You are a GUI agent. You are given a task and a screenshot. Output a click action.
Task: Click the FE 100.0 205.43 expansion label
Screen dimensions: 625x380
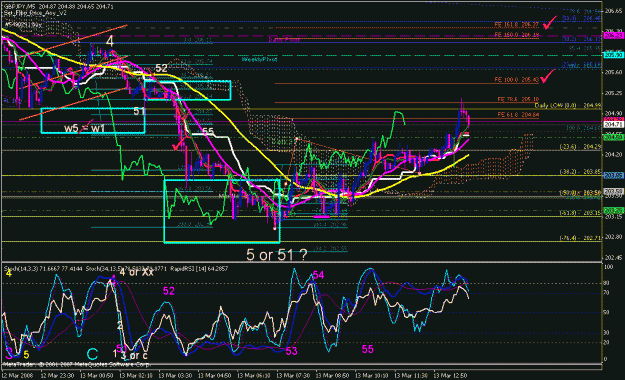[517, 80]
